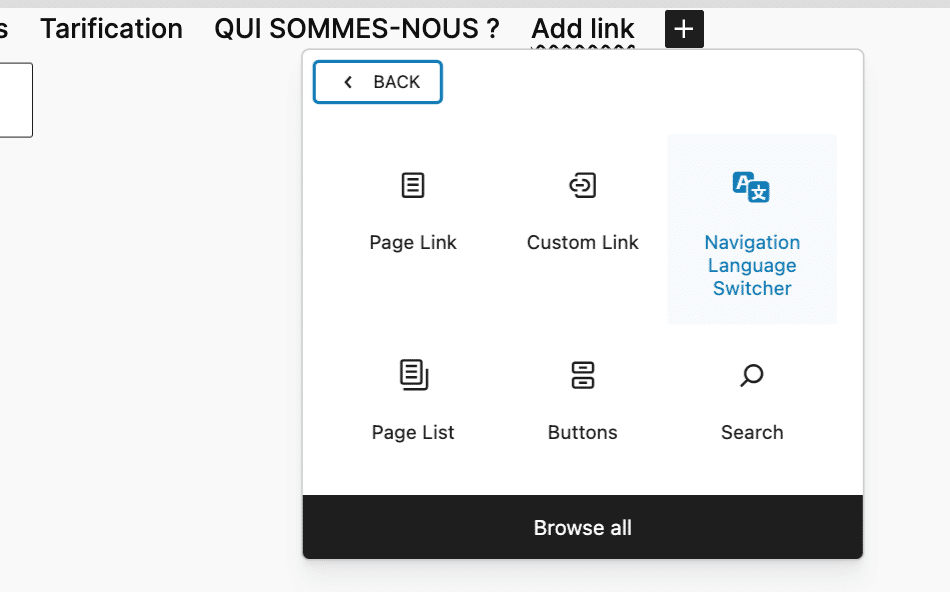Click the BACK button

coord(377,82)
